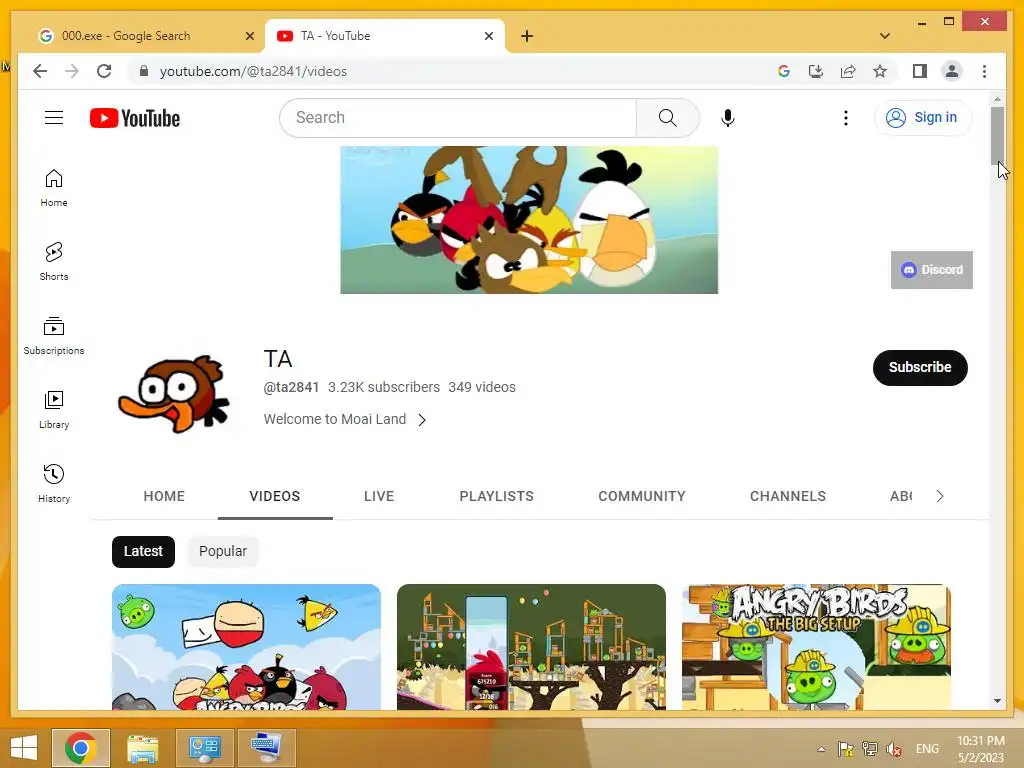
Task: Select the VIDEOS channel tab
Action: point(275,496)
